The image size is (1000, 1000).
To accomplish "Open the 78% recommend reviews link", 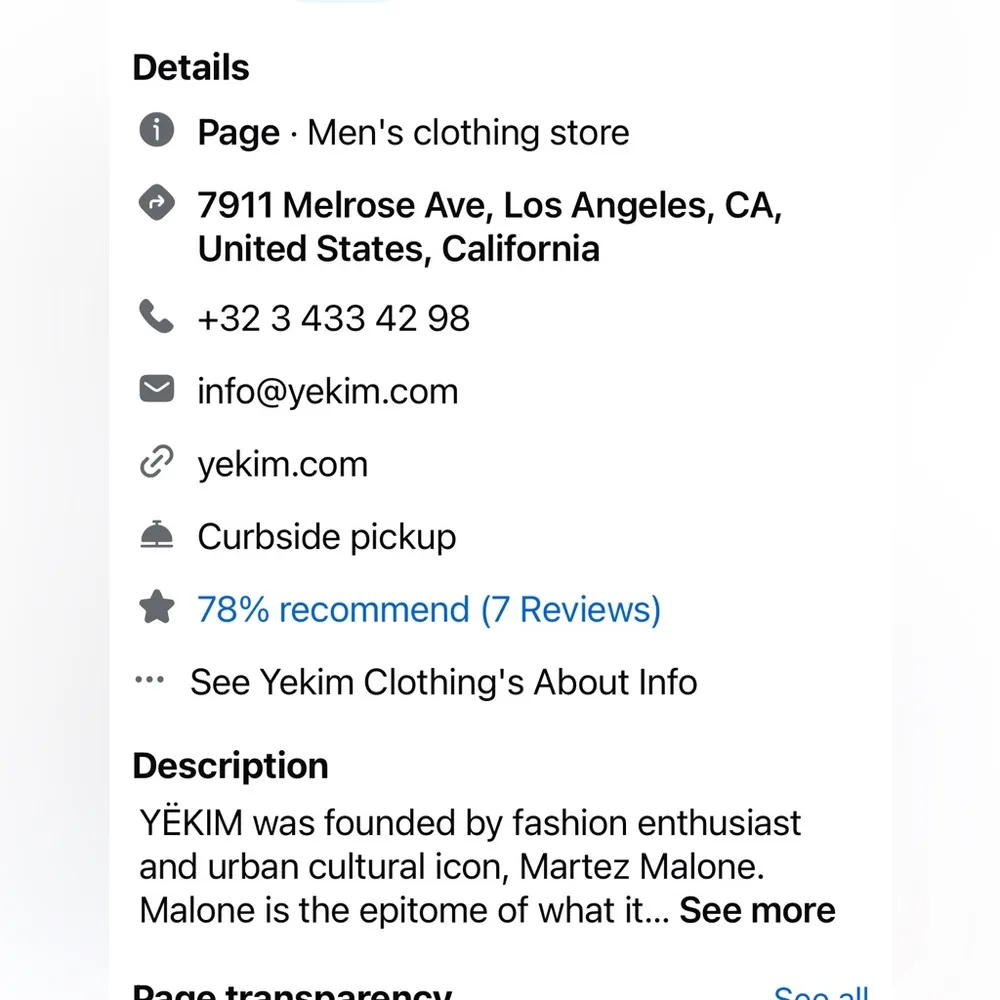I will coord(428,609).
